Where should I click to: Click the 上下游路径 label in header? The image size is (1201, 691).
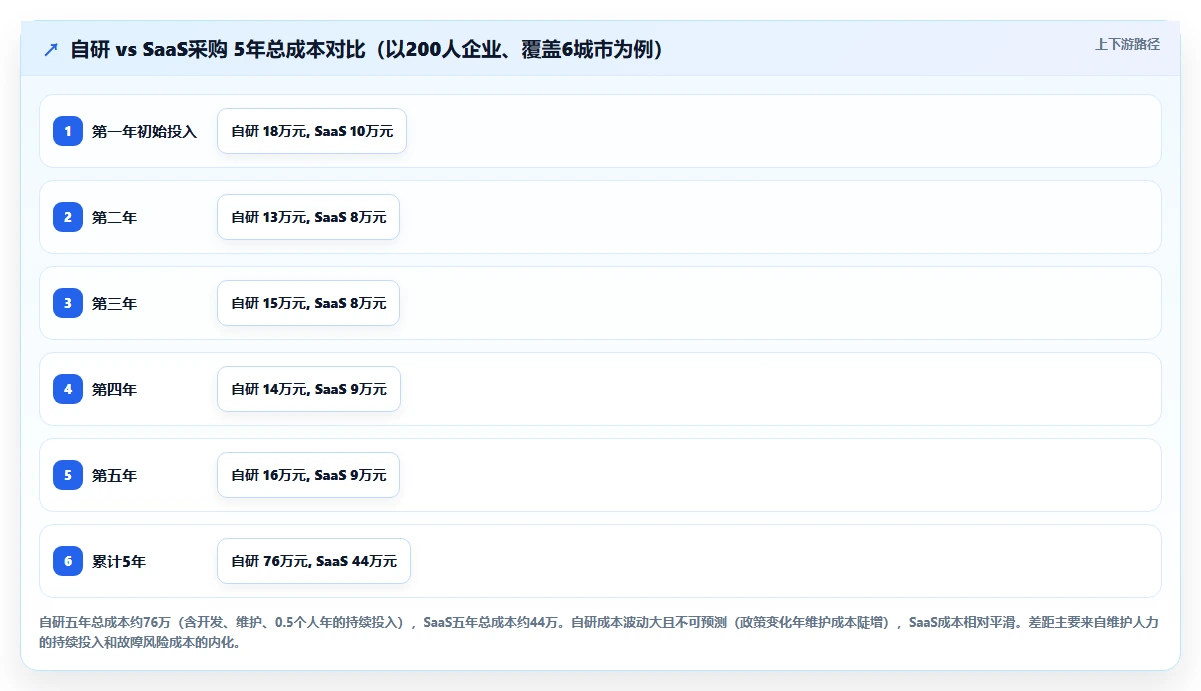pyautogui.click(x=1127, y=44)
